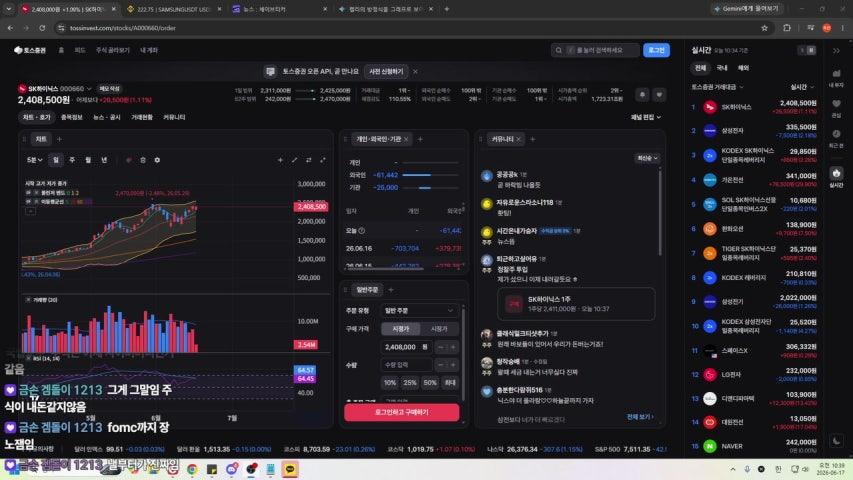The width and height of the screenshot is (853, 480).
Task: Close the 커뮤니티 panel tab
Action: [x=518, y=139]
